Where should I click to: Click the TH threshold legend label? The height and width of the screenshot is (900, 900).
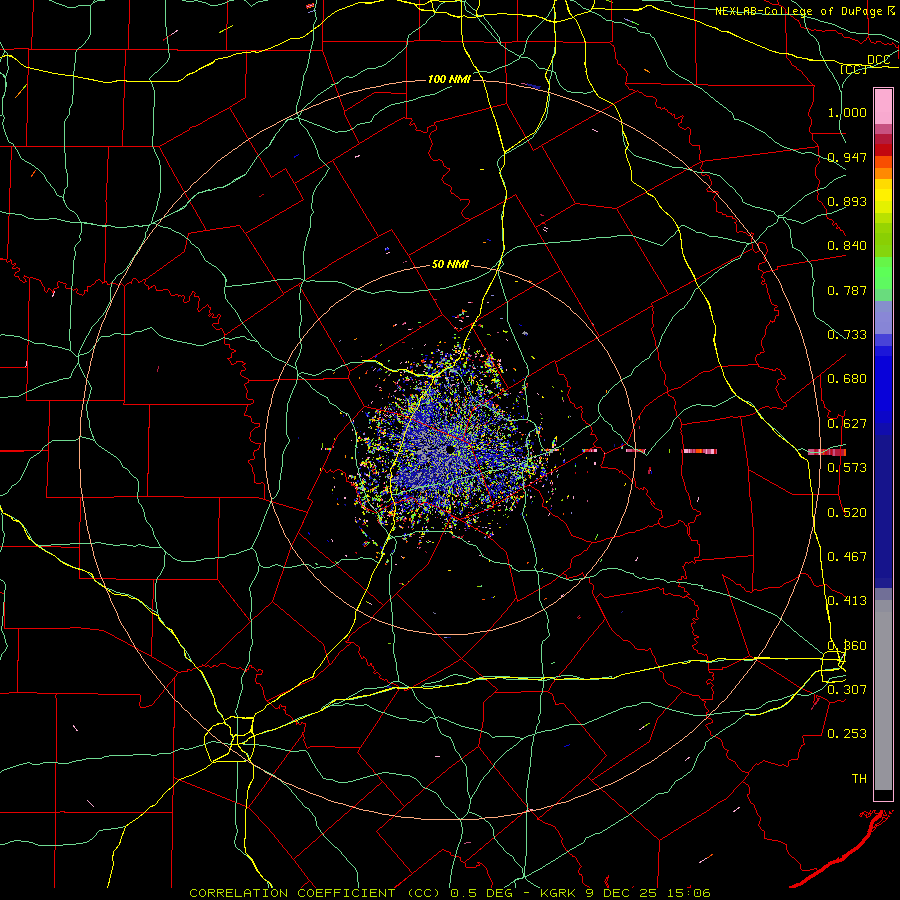859,779
